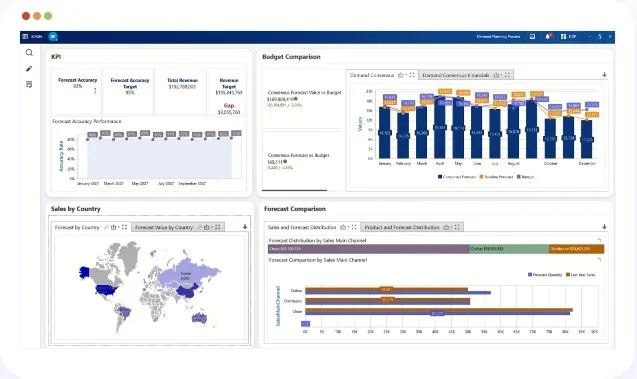Select the pencil edit icon in sidebar
The height and width of the screenshot is (379, 637).
pyautogui.click(x=29, y=69)
